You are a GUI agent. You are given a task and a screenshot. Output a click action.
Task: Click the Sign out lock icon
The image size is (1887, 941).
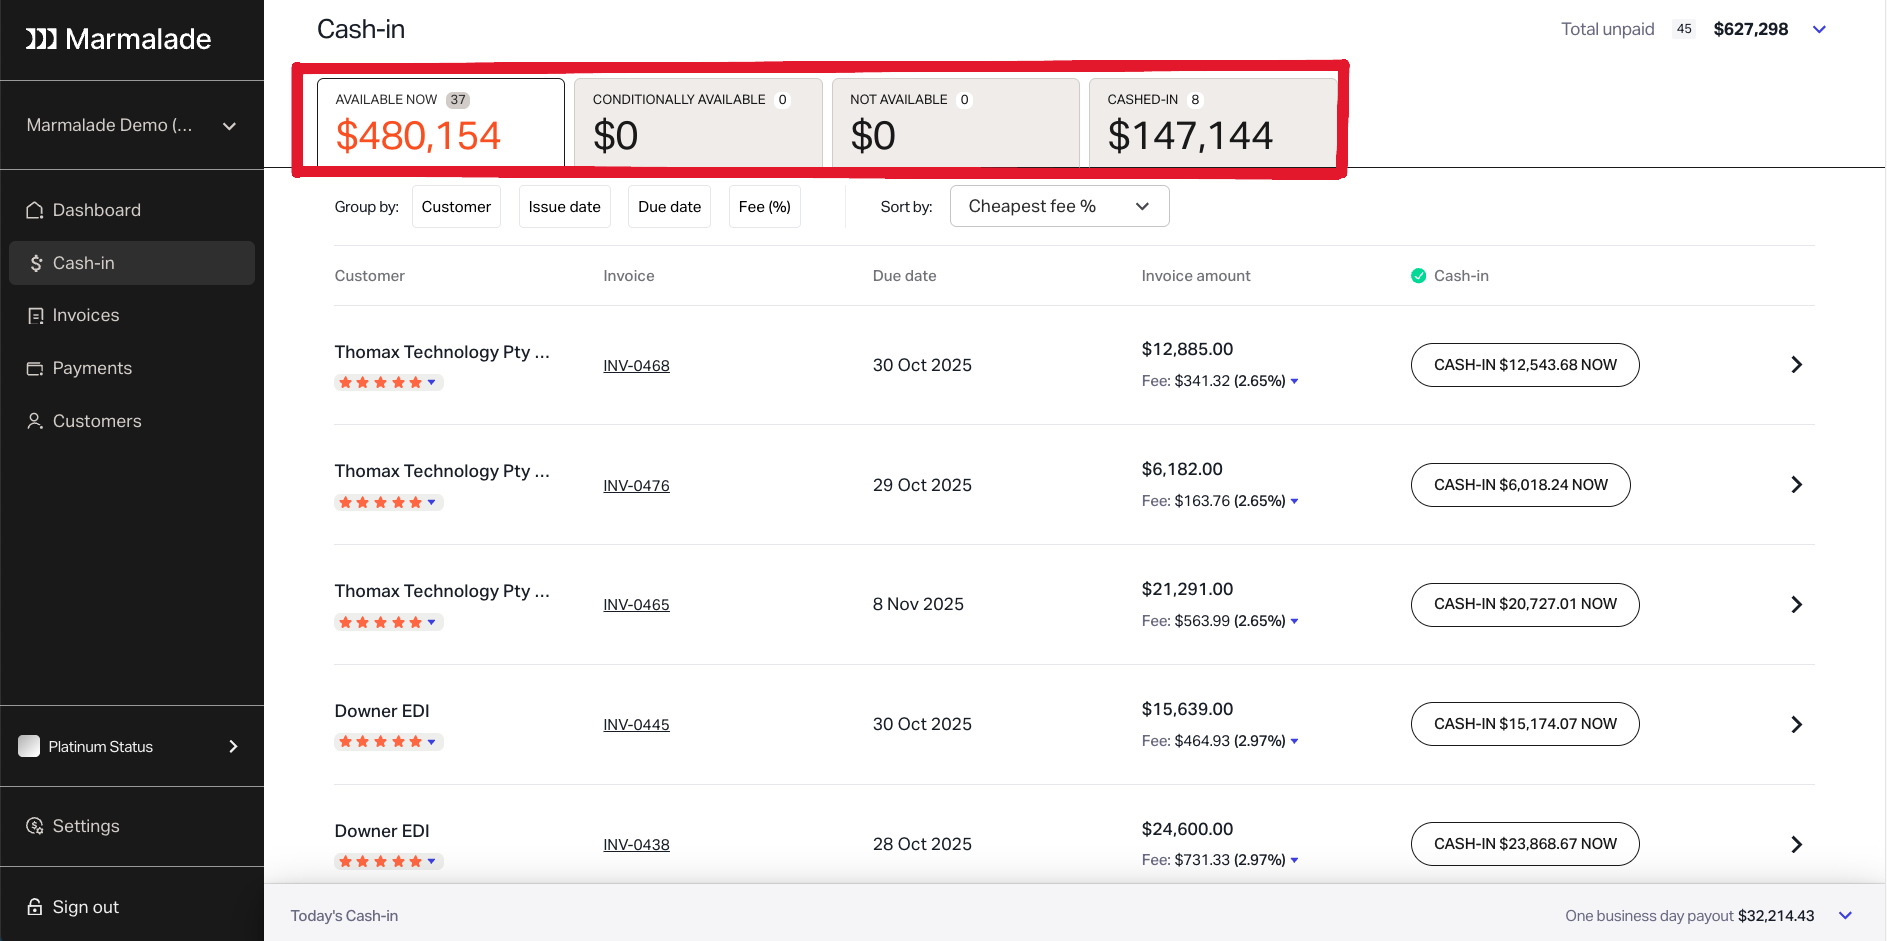(35, 907)
